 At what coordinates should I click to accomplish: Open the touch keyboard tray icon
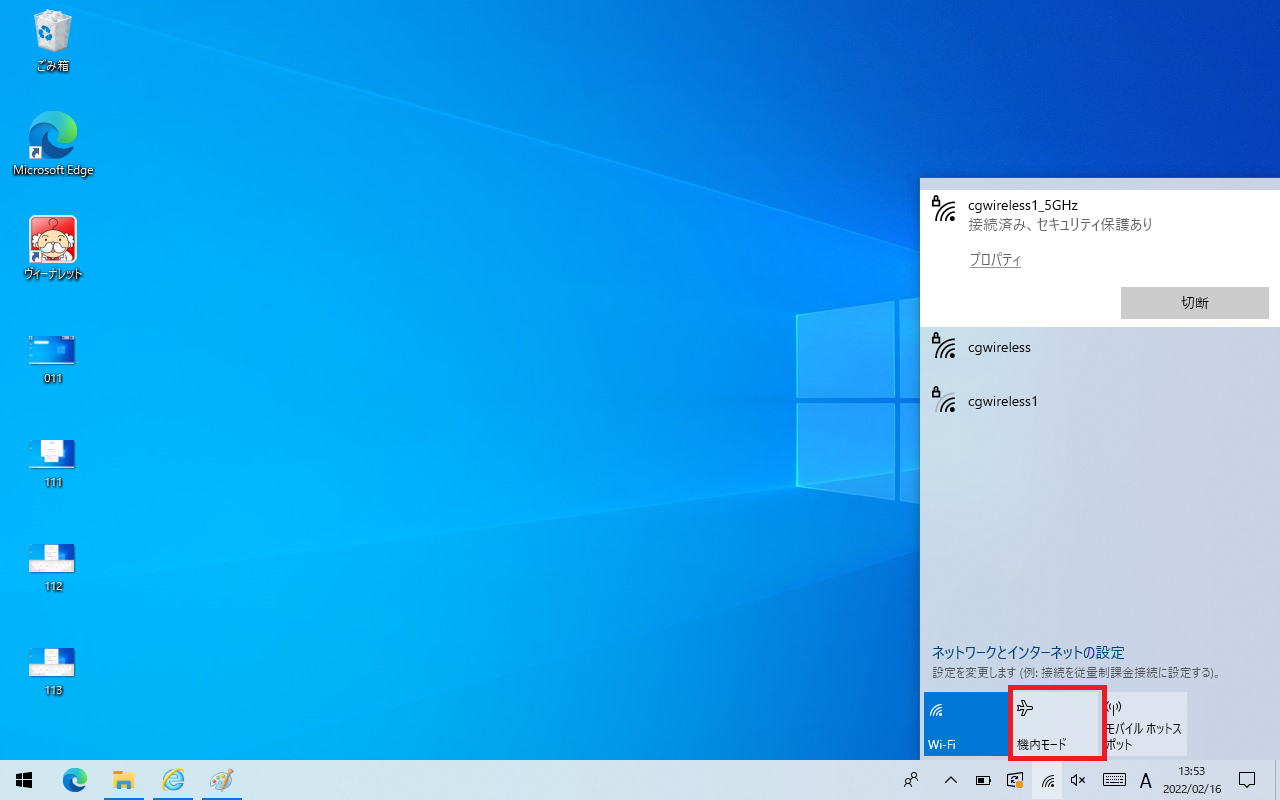click(x=1114, y=780)
